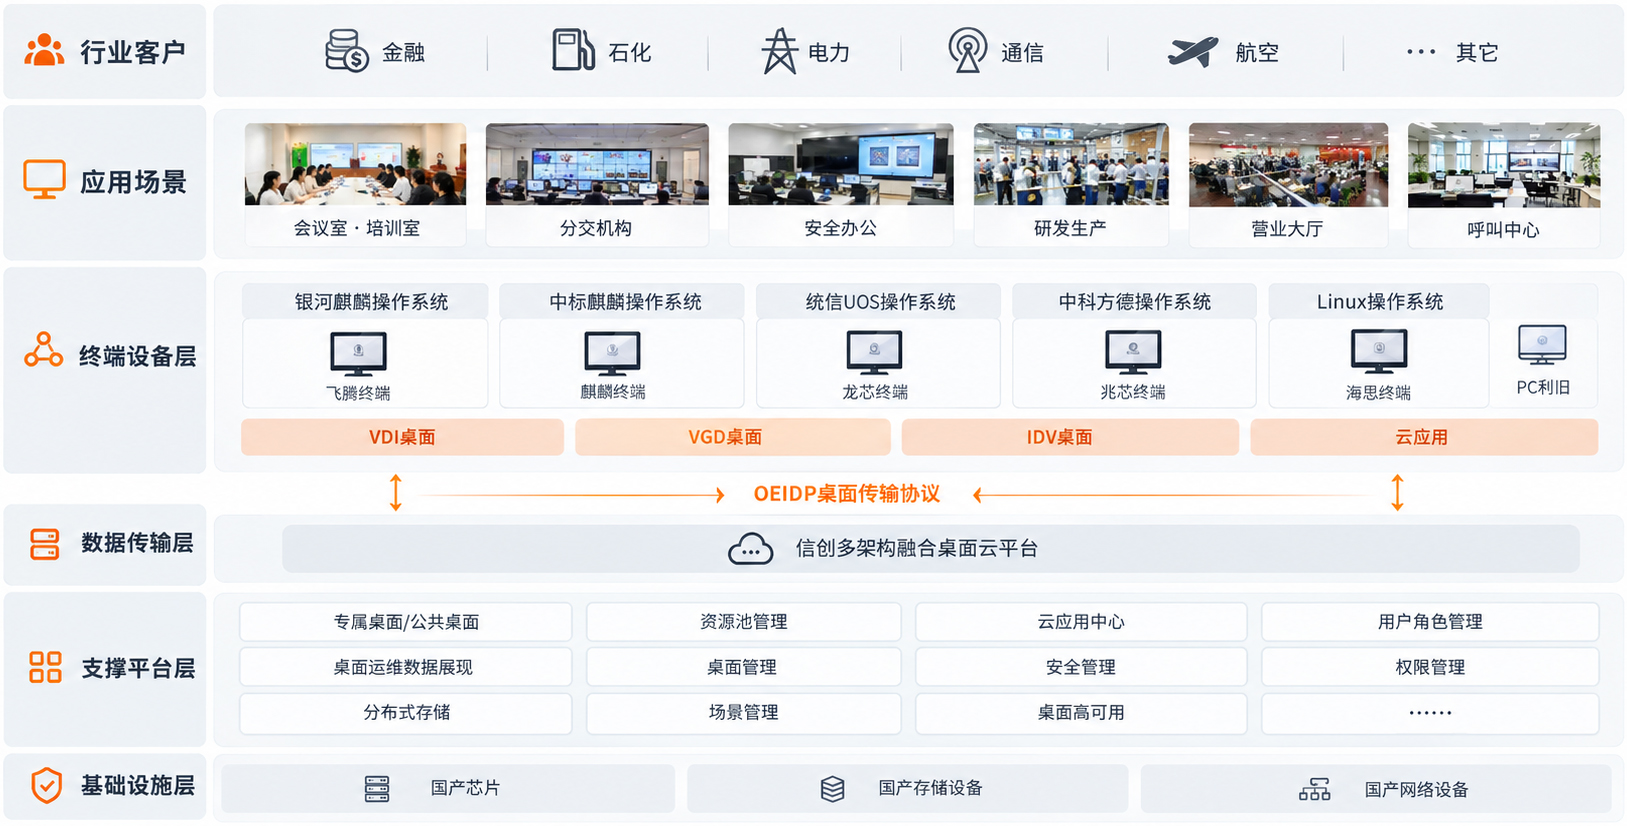
Task: Open the 分支机构 scene photo
Action: 597,164
